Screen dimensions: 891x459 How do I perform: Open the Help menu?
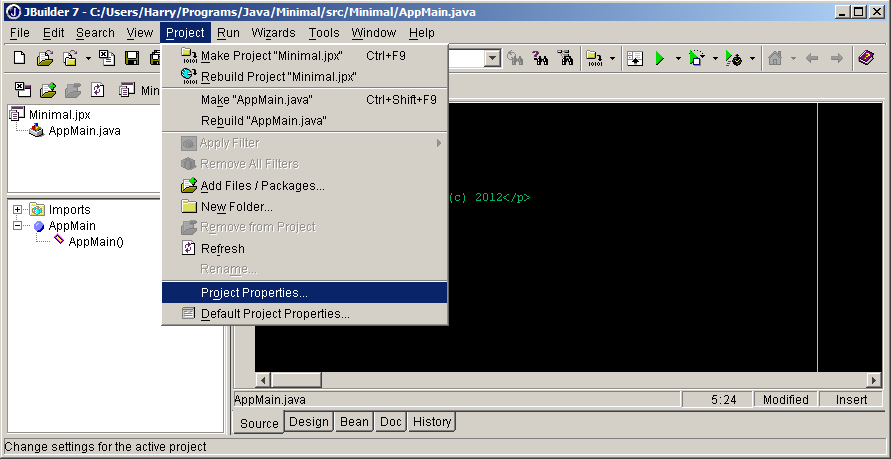point(422,33)
